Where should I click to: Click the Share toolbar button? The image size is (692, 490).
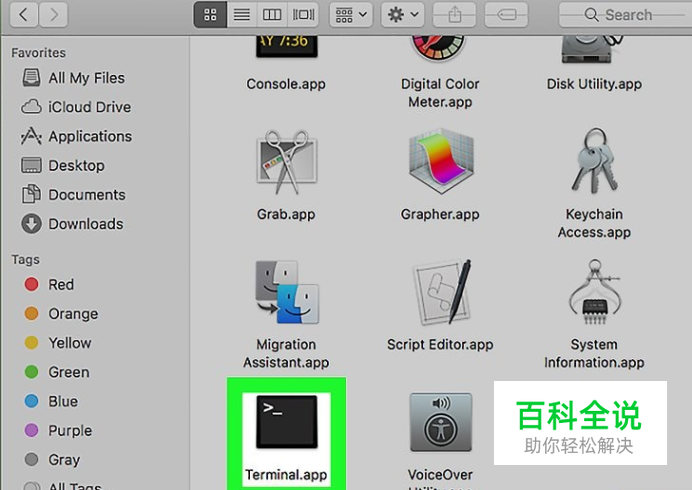pyautogui.click(x=455, y=15)
